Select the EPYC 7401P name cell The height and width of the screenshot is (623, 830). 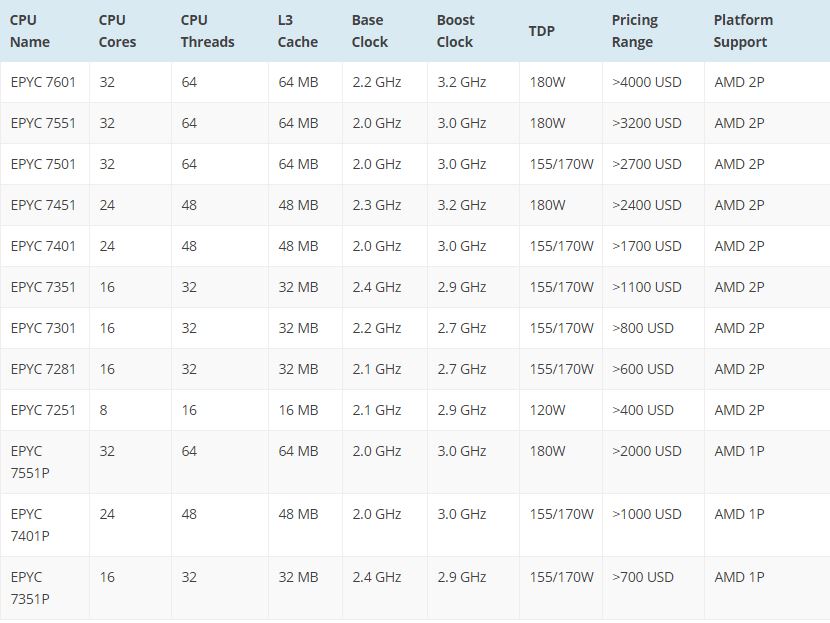click(x=30, y=525)
